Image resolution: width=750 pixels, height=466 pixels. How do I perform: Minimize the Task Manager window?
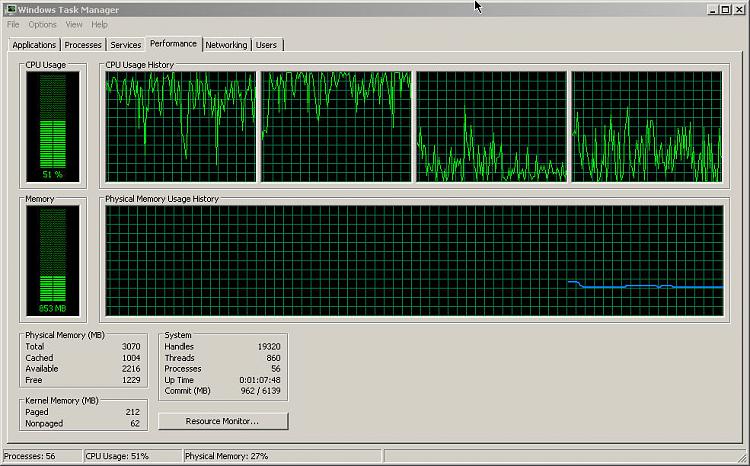(713, 10)
